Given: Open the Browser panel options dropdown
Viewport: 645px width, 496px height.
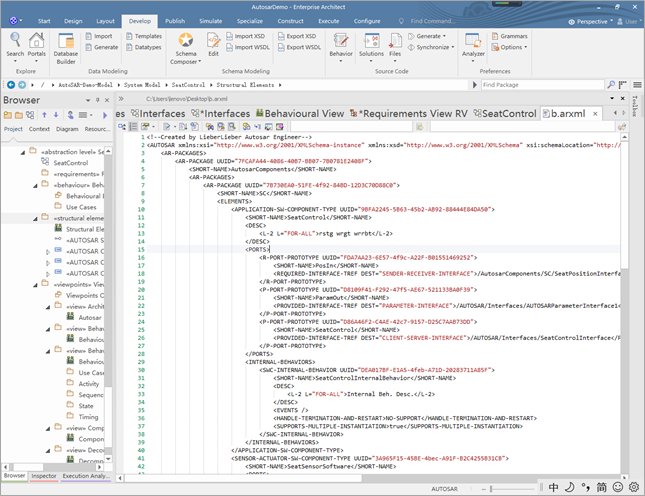Looking at the screenshot, I should click(x=88, y=100).
